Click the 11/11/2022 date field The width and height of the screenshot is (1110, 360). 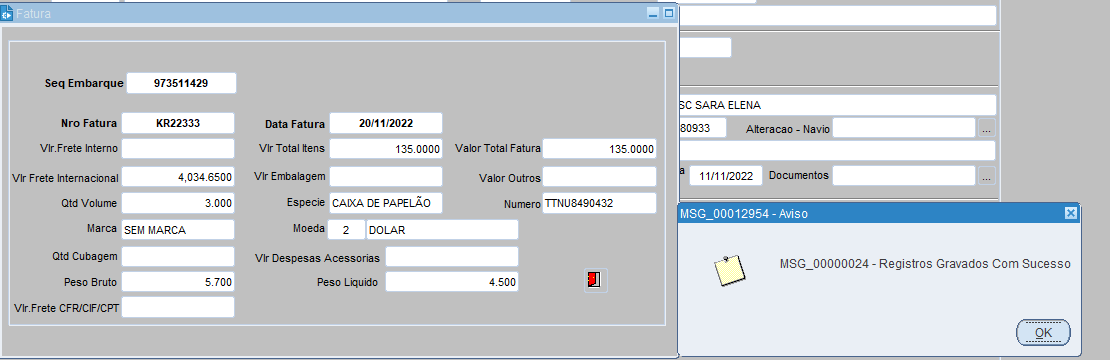[x=726, y=175]
